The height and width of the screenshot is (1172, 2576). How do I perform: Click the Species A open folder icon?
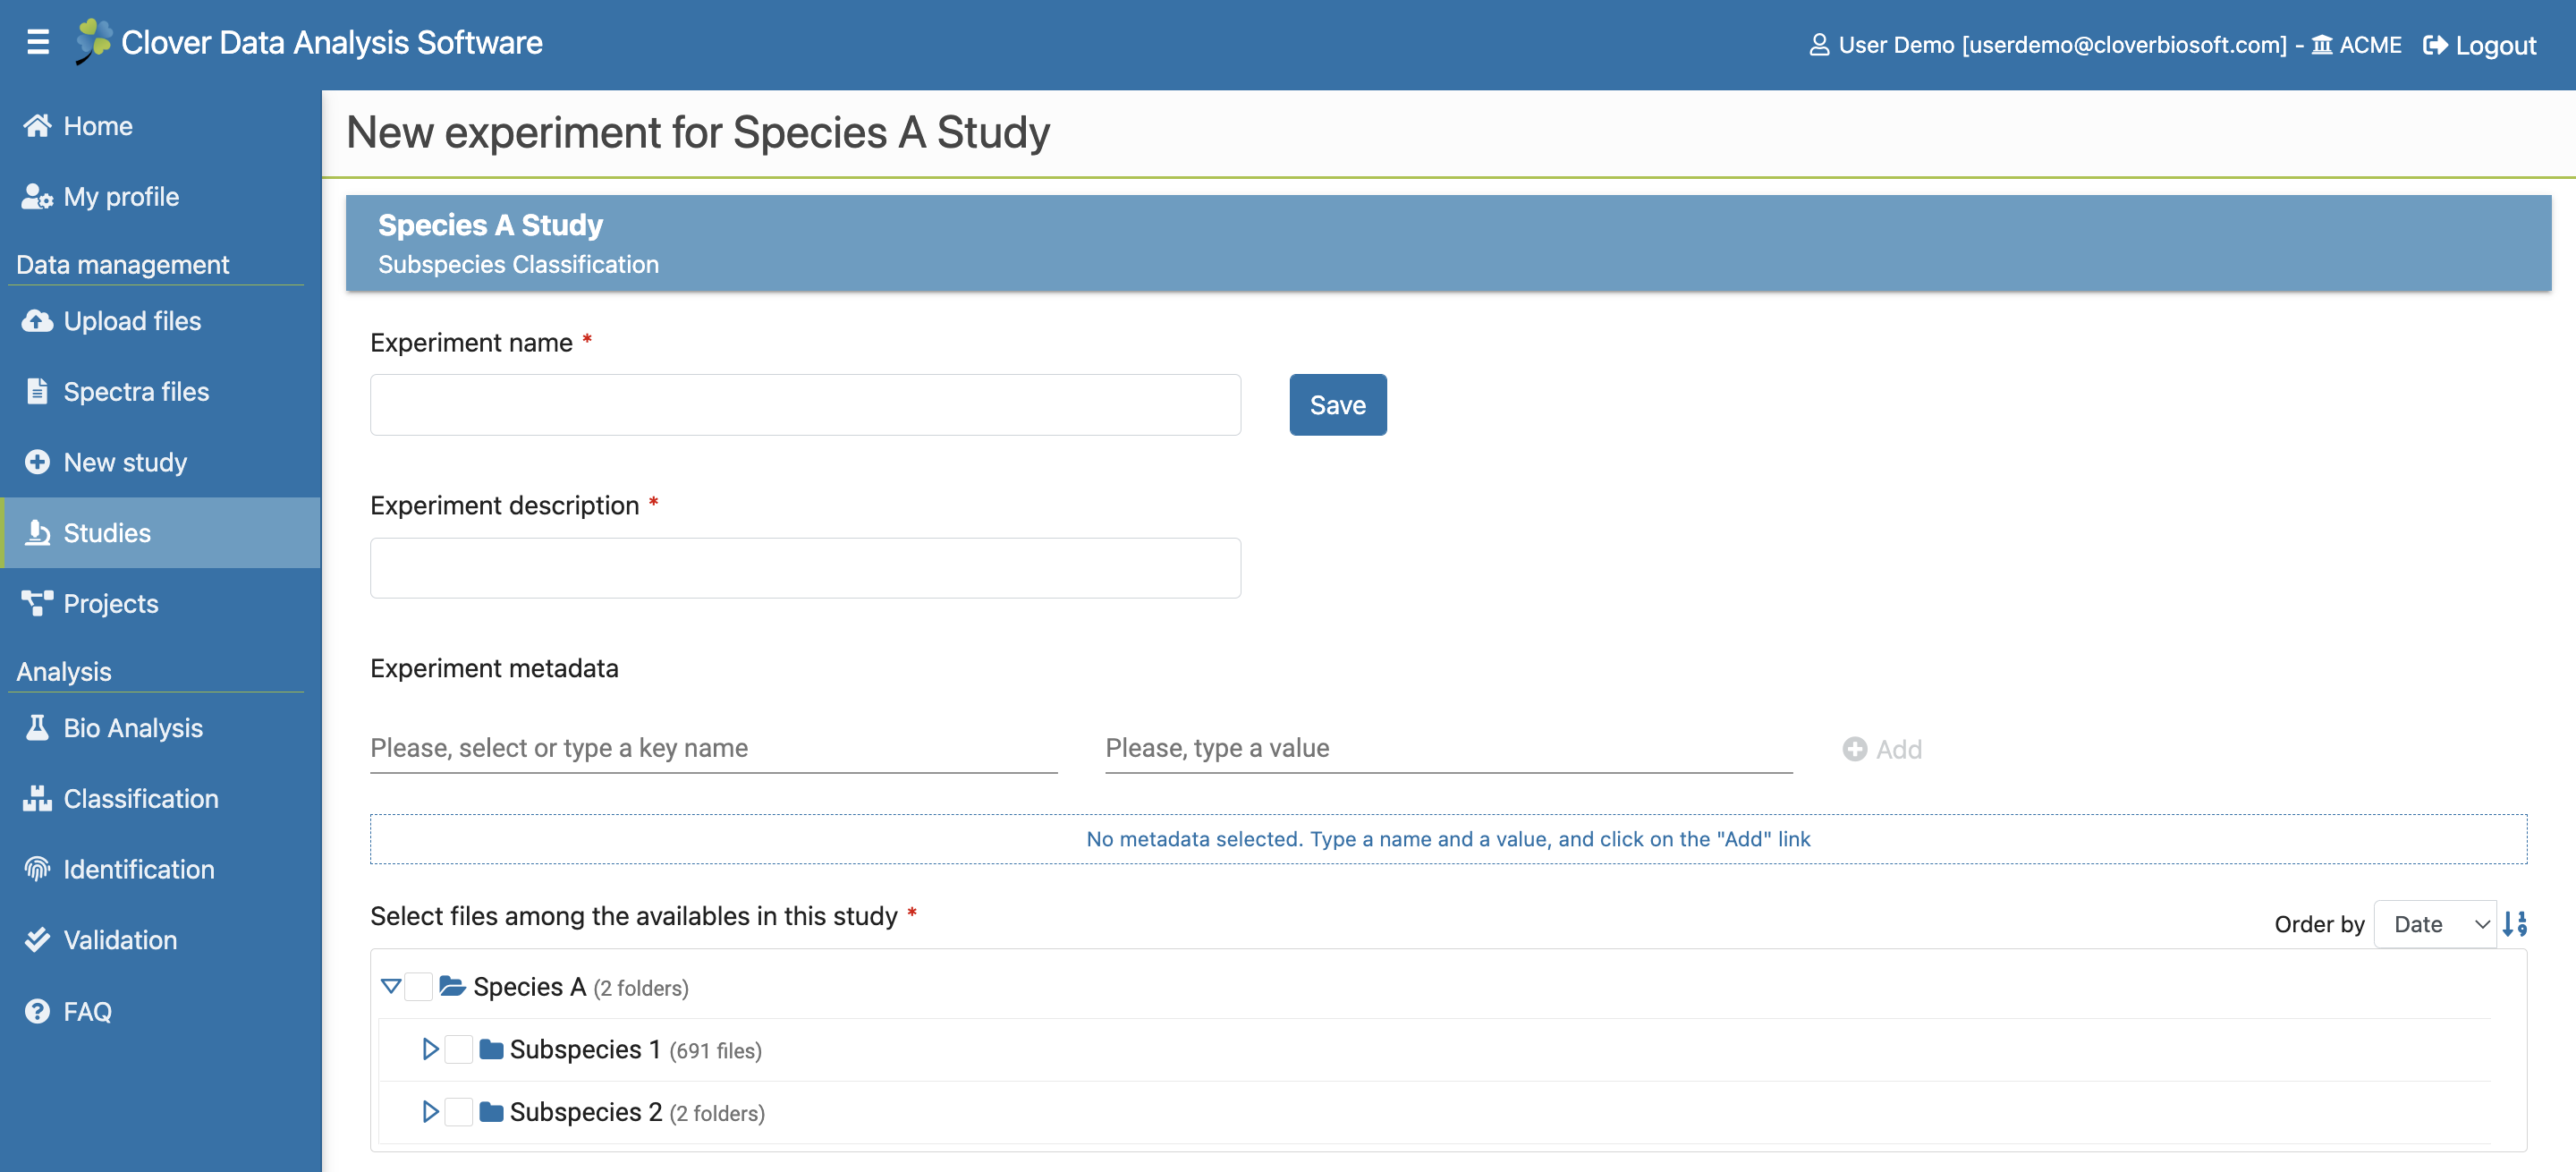(452, 987)
